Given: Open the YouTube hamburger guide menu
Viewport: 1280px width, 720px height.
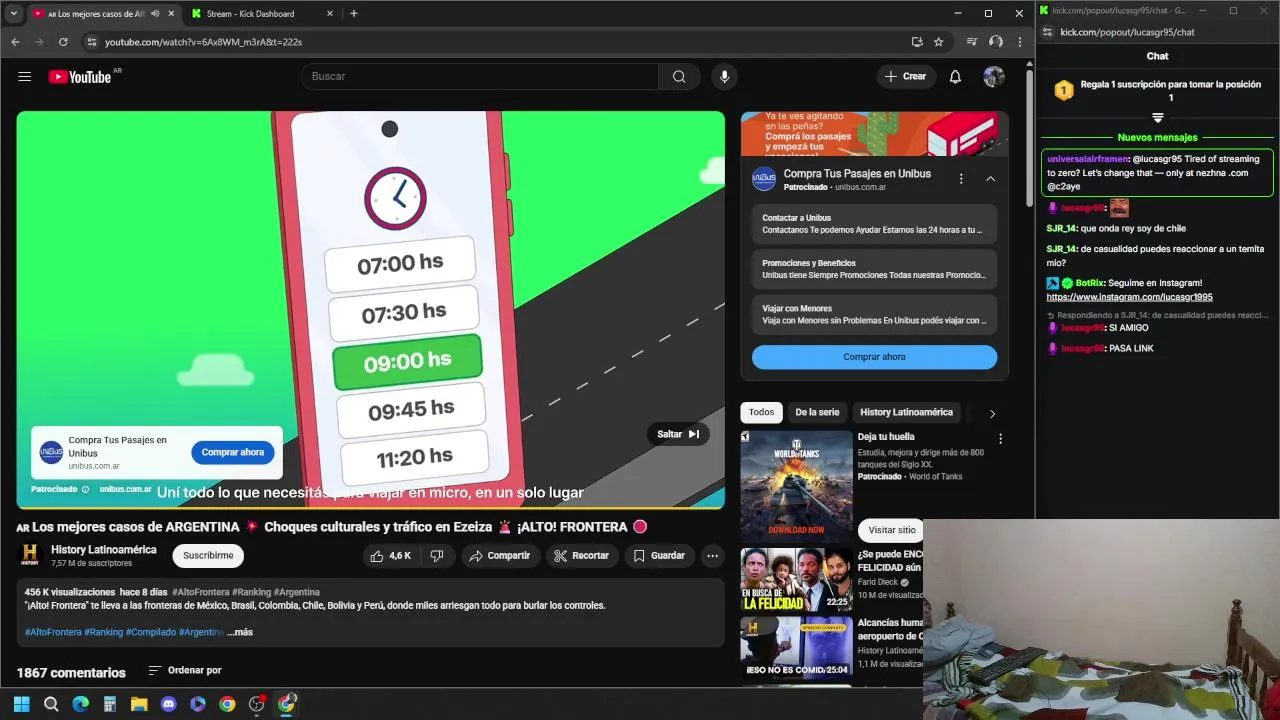Looking at the screenshot, I should pos(25,77).
